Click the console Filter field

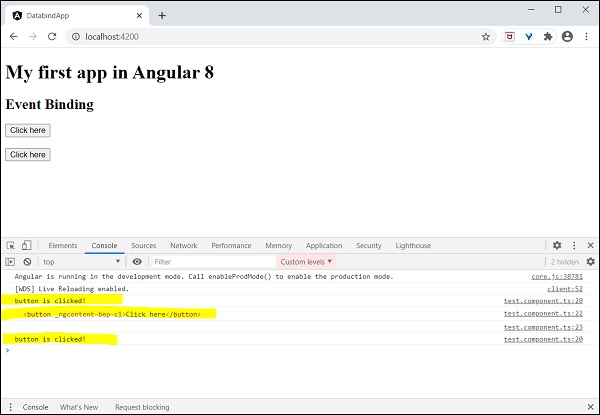(213, 262)
